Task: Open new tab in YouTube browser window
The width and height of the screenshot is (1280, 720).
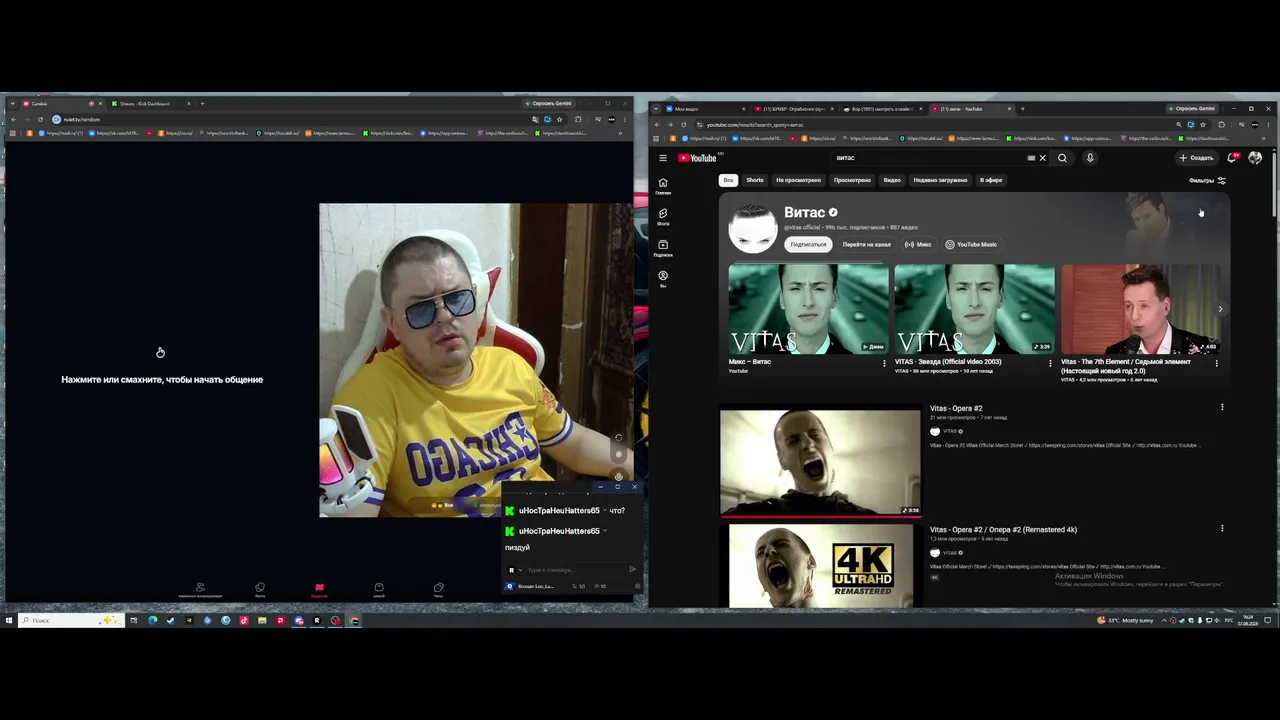Action: 1022,108
